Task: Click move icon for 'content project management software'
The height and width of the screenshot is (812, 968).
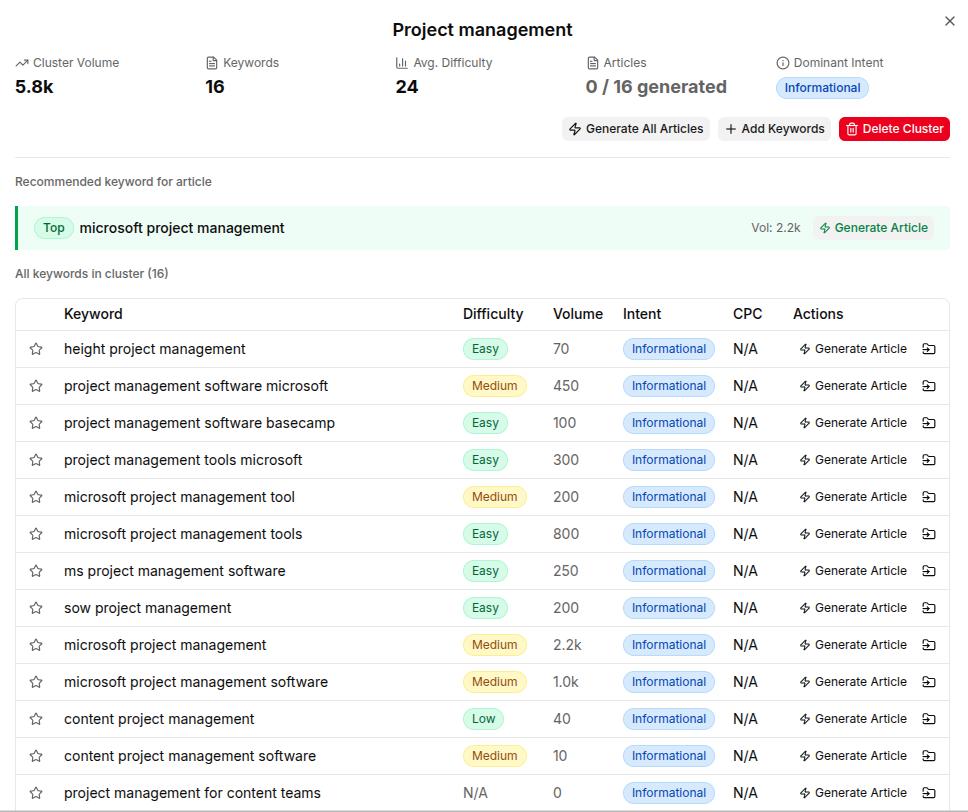Action: (928, 756)
